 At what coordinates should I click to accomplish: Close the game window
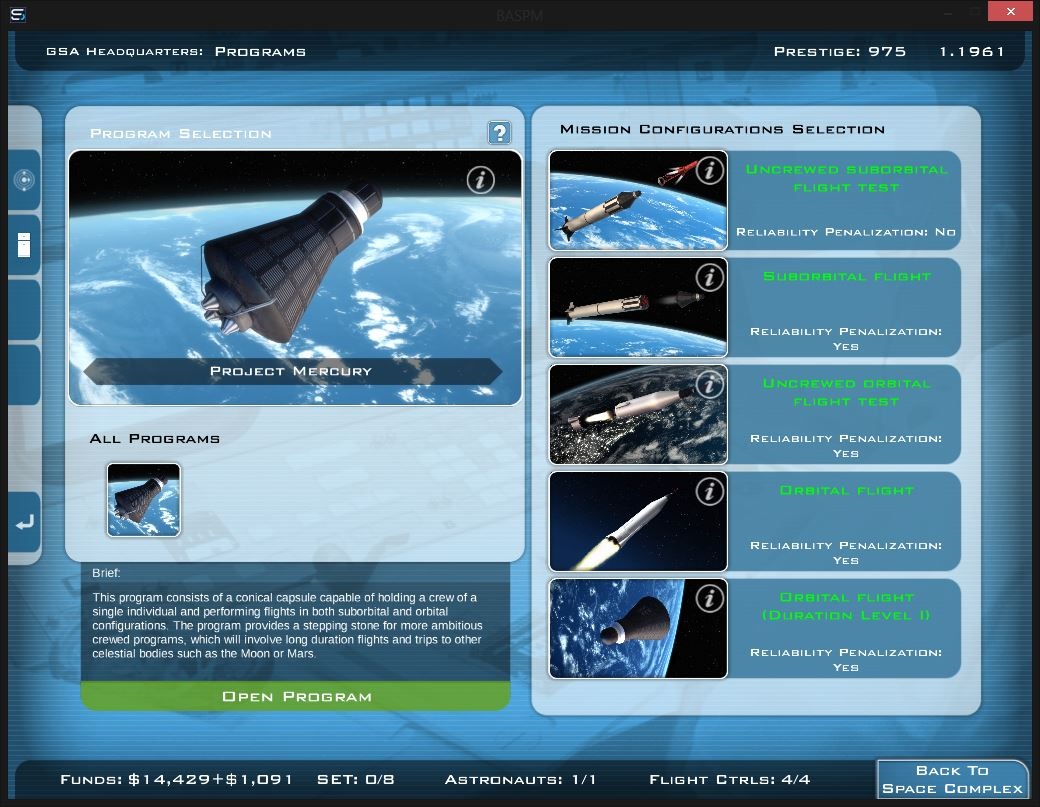1009,11
